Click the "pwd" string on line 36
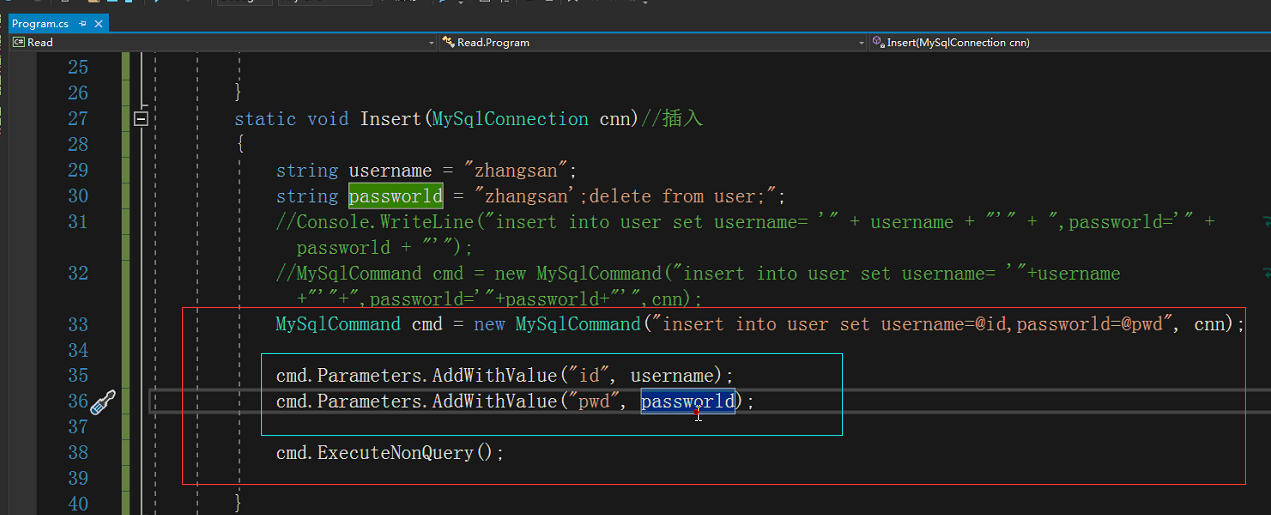Screen dimensions: 1271x515 coord(593,402)
